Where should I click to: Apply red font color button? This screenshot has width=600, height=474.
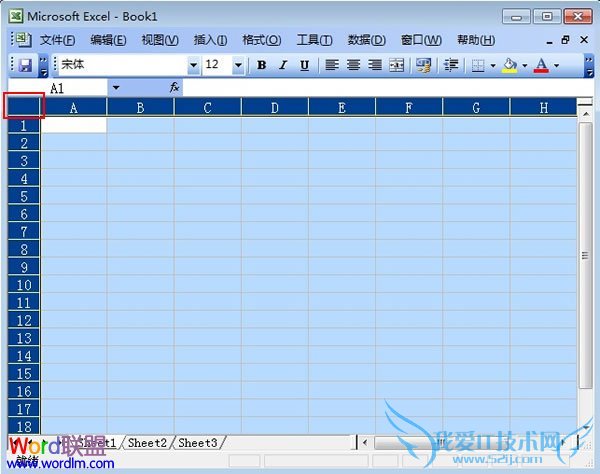coord(541,65)
